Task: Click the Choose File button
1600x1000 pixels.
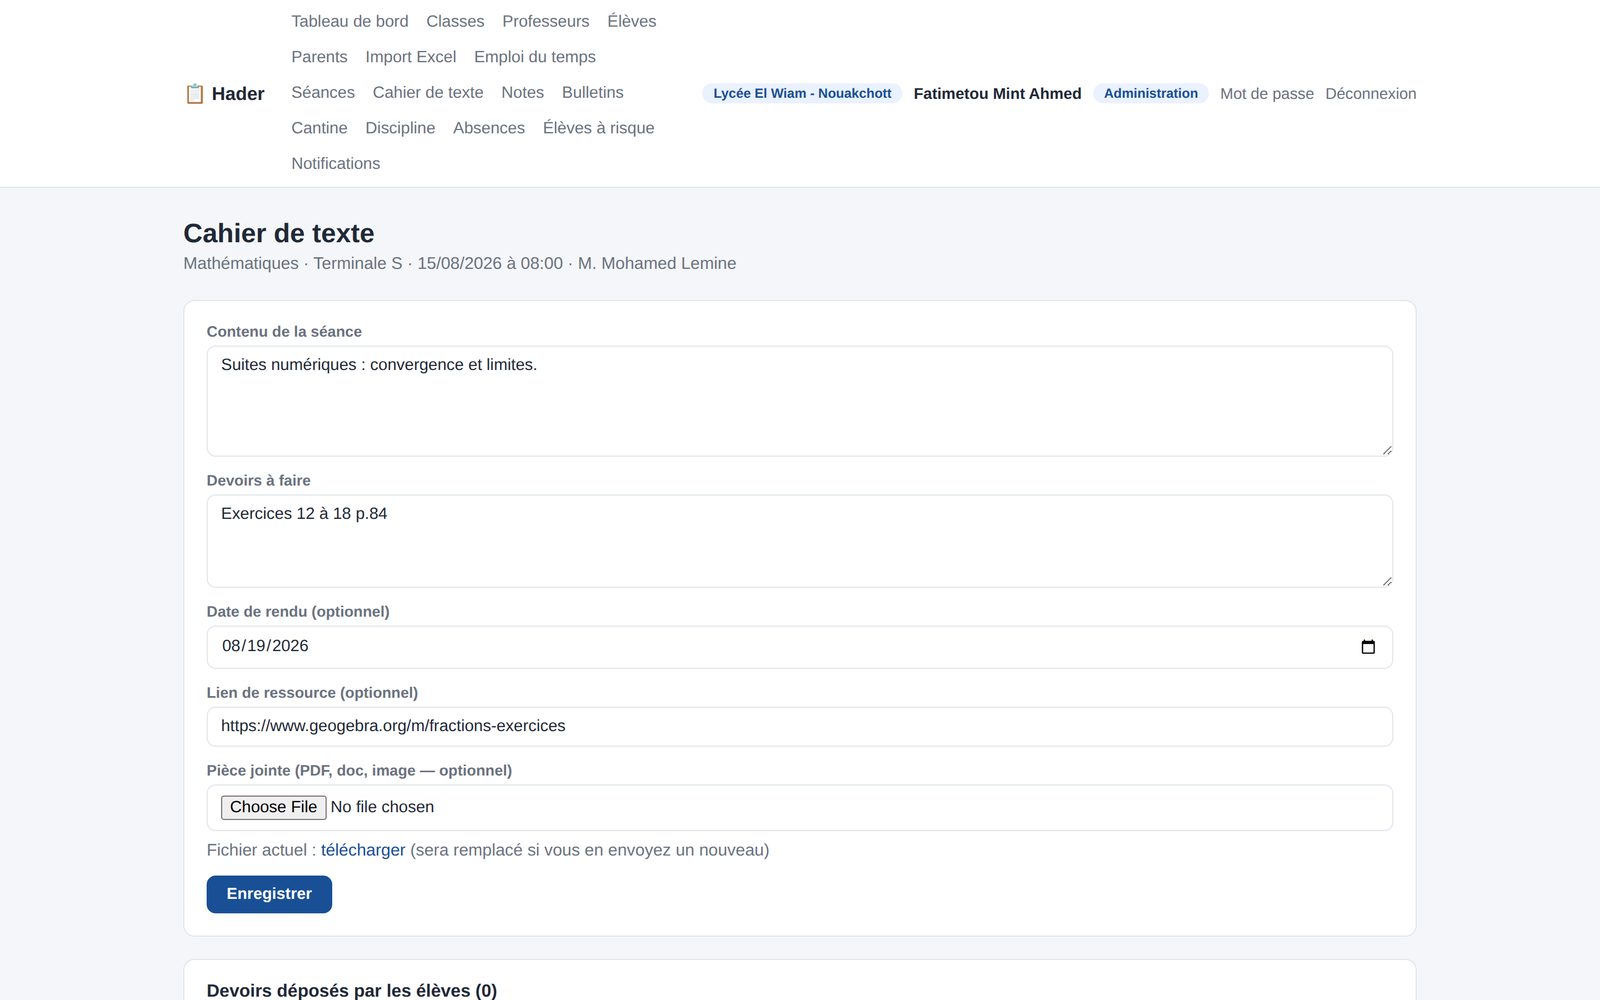Action: tap(273, 807)
